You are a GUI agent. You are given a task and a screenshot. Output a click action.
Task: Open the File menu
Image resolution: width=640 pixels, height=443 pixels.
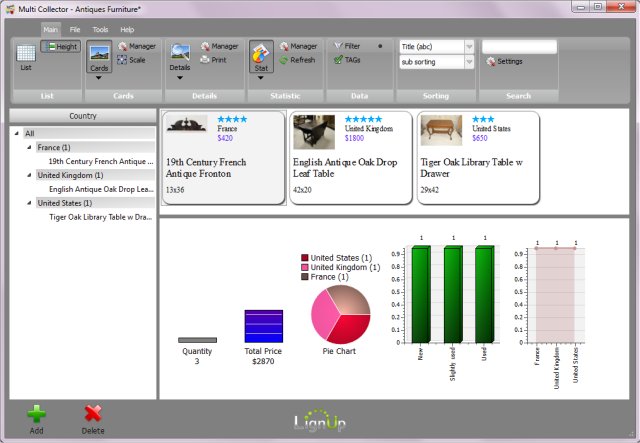[75, 30]
